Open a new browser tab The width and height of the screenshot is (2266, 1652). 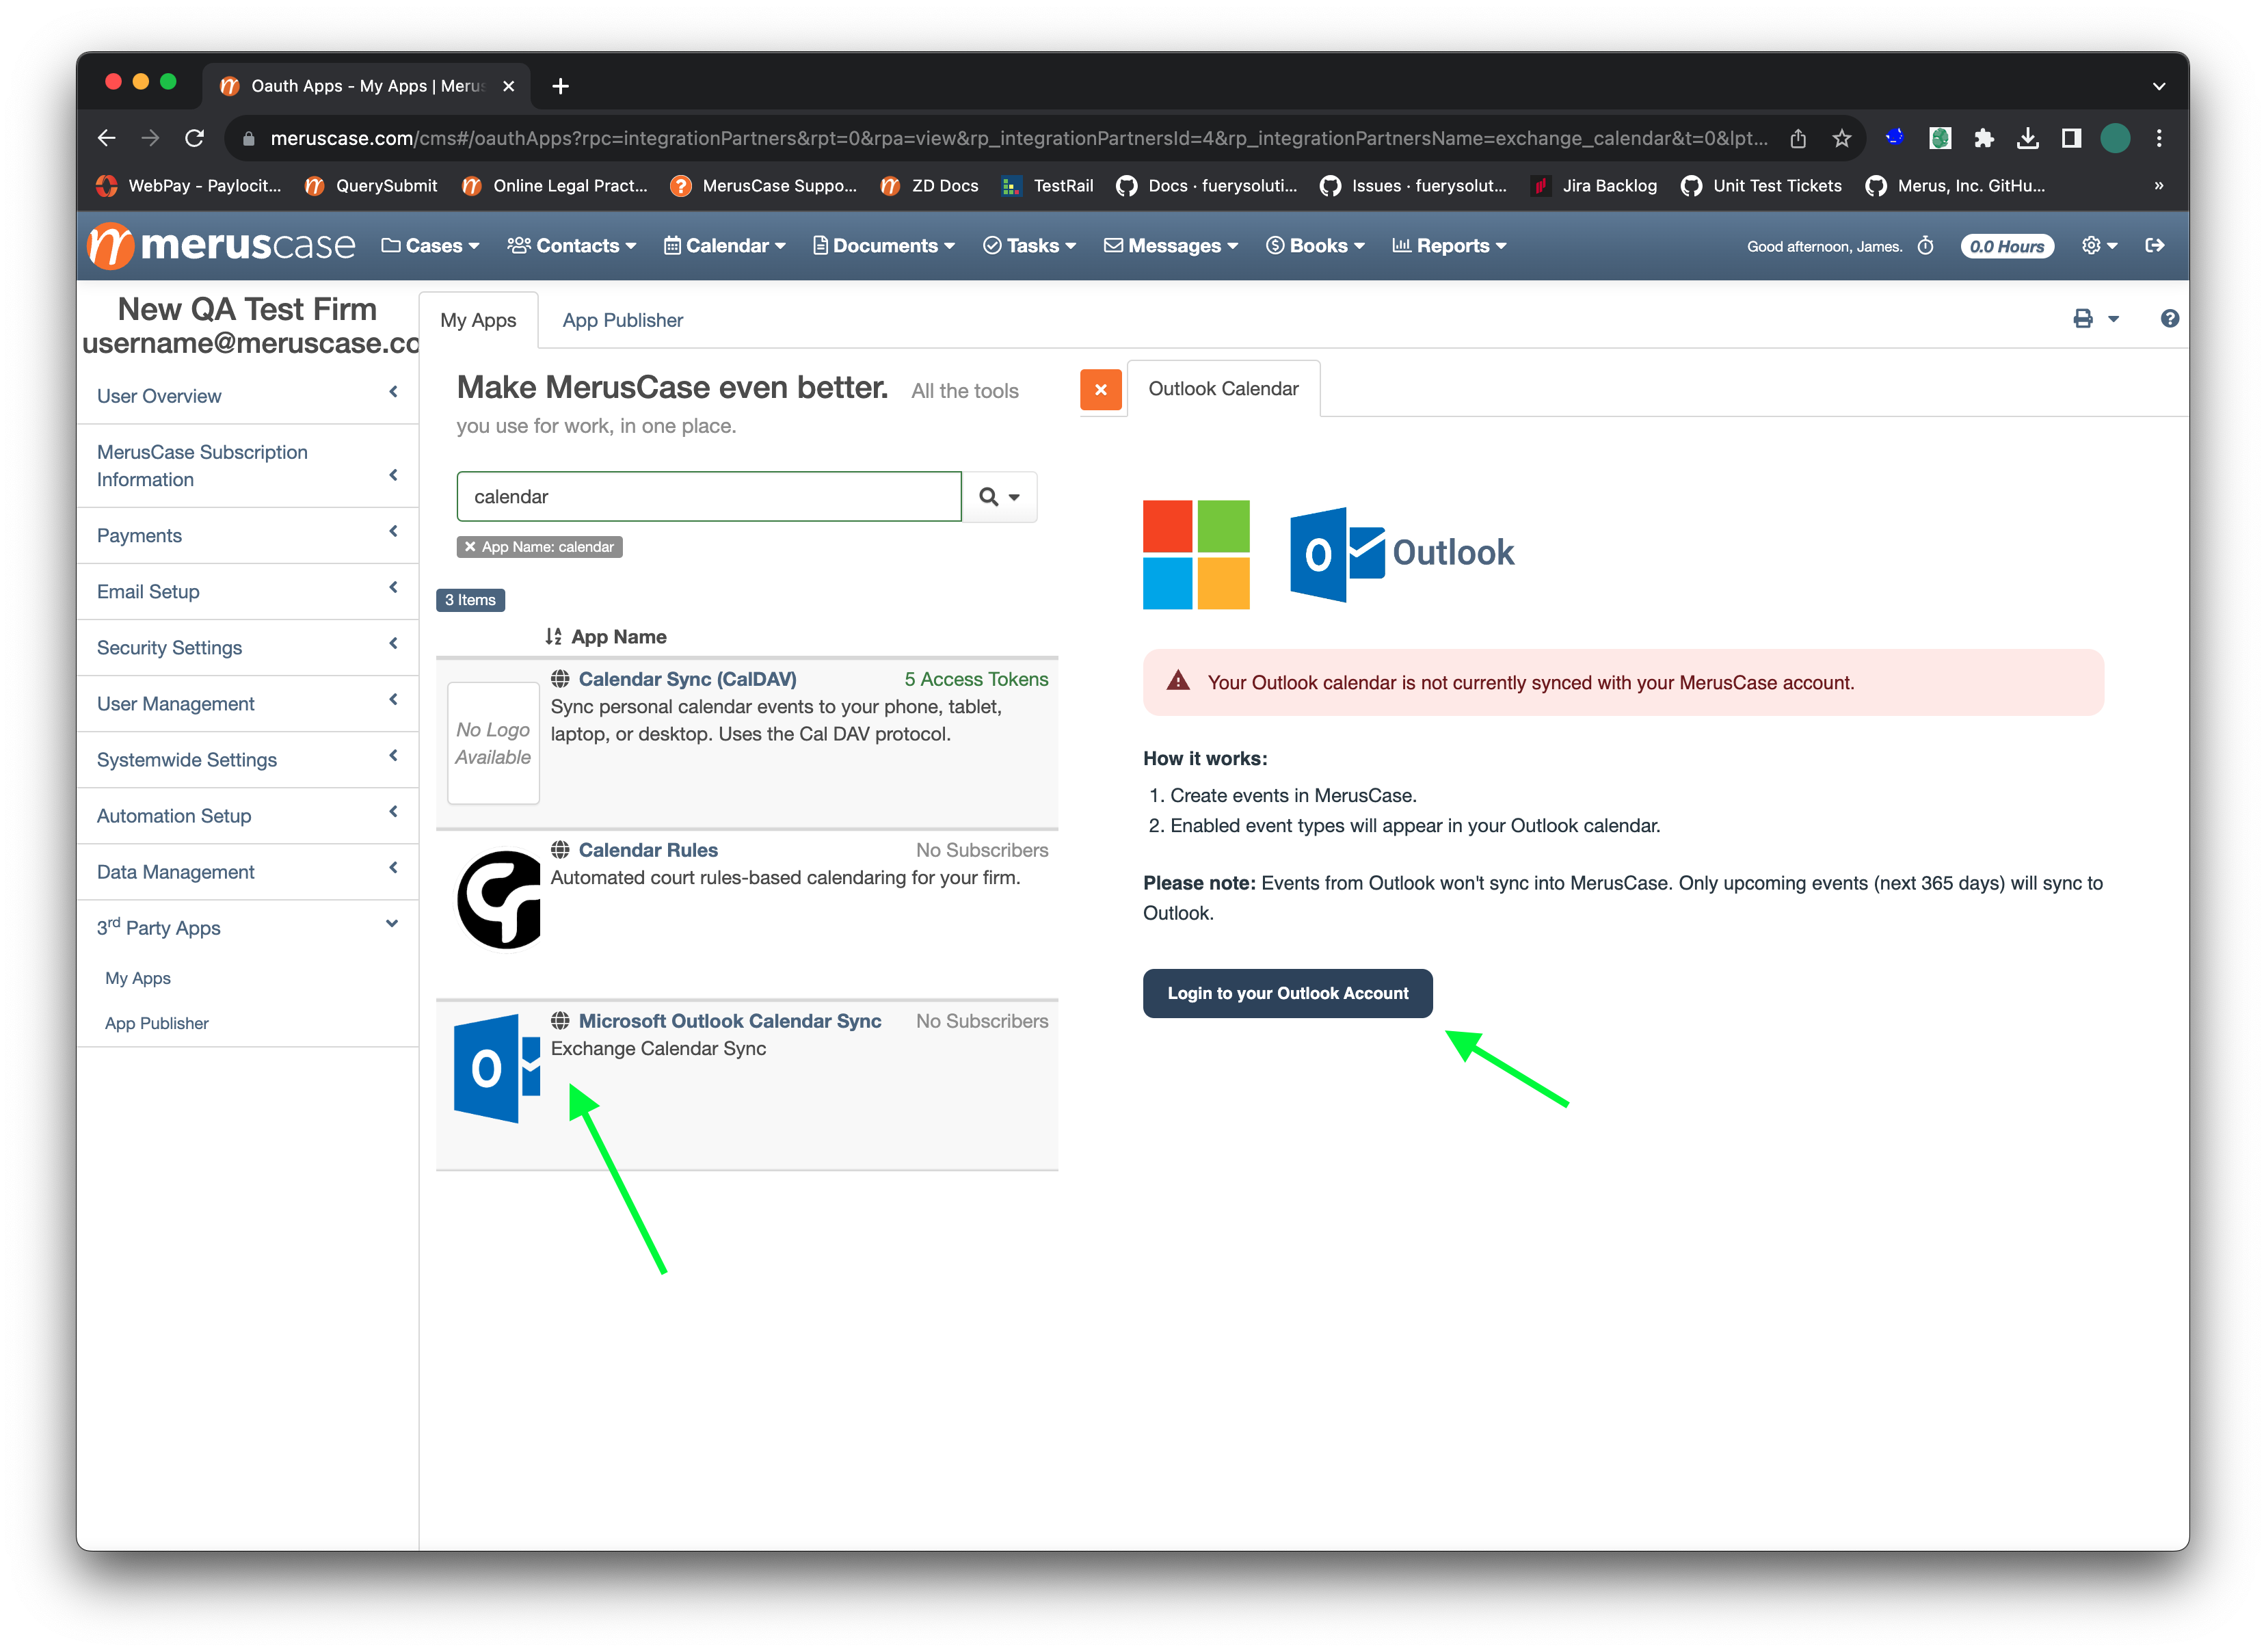coord(560,86)
